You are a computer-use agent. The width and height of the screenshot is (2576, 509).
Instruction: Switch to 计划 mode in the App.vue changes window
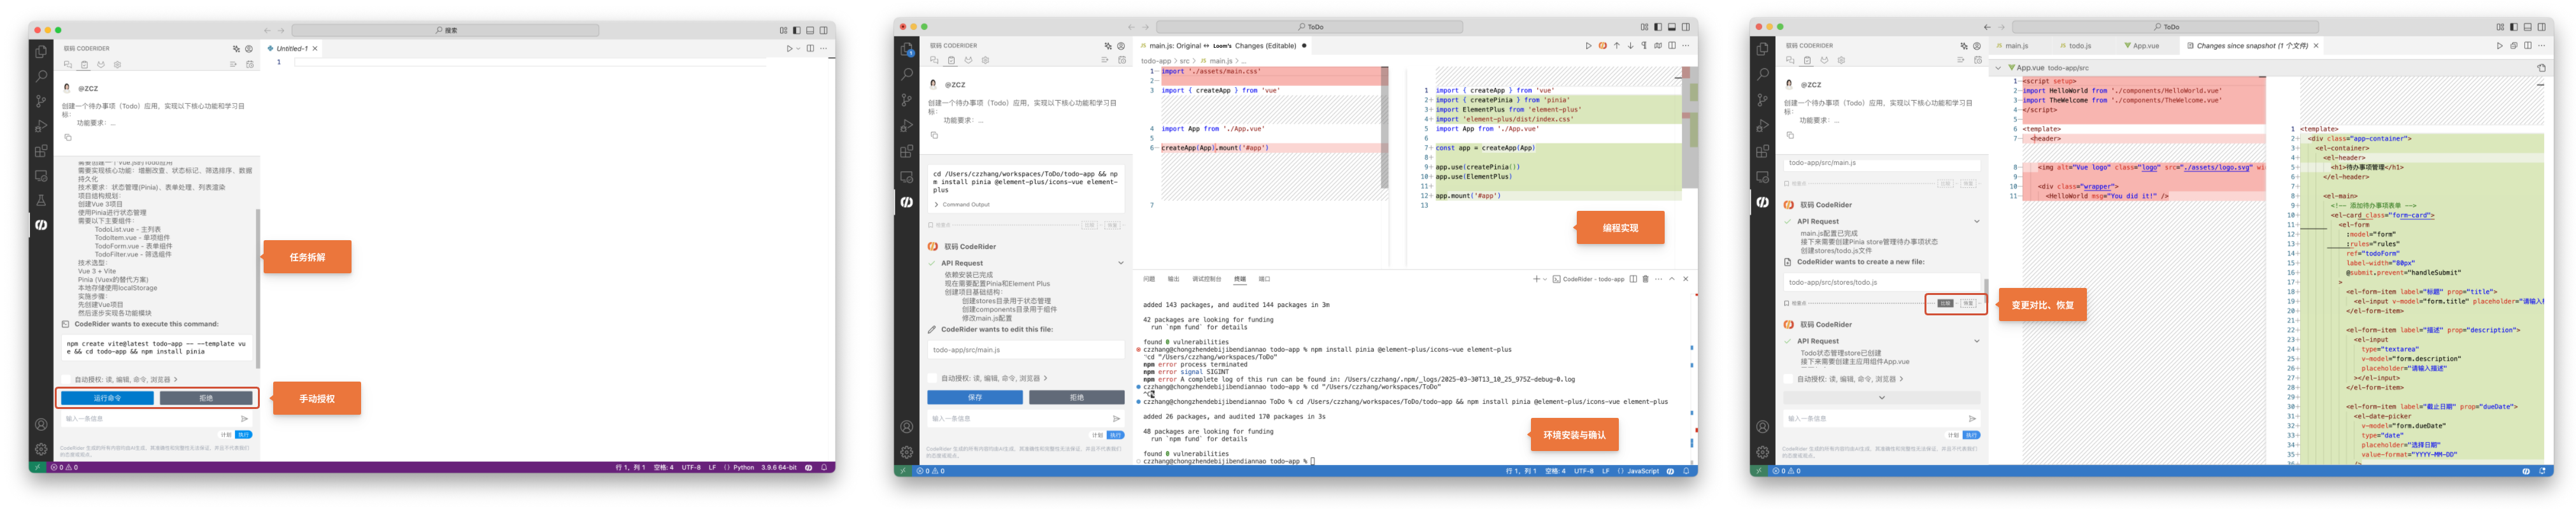tap(1953, 435)
